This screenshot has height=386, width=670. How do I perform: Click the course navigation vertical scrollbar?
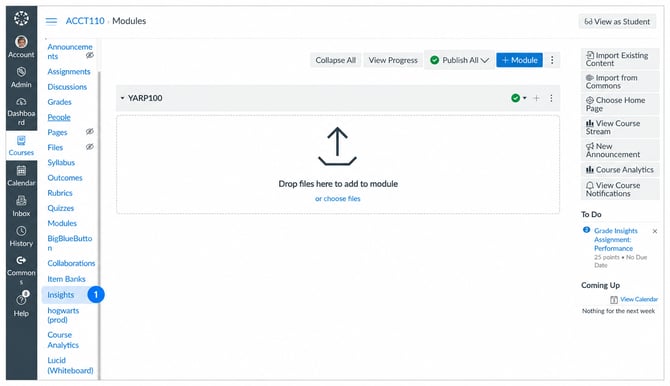[x=99, y=226]
